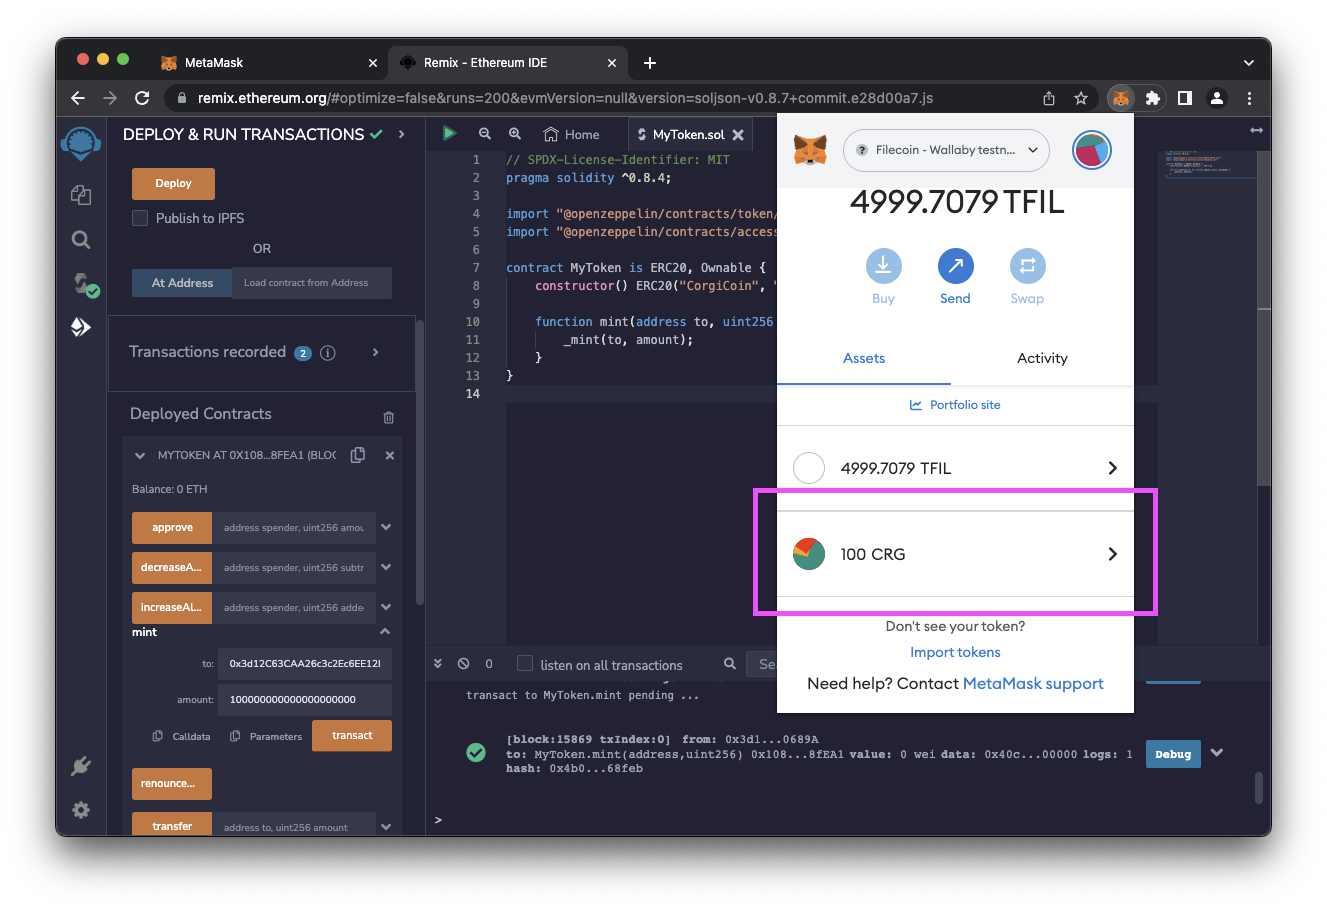Open the 100 CRG token row
This screenshot has width=1327, height=910.
pyautogui.click(x=955, y=554)
